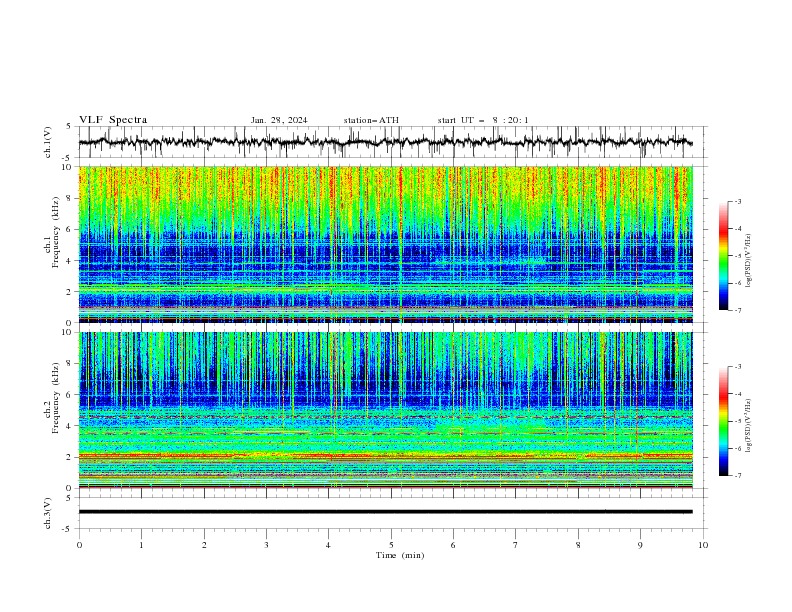Image resolution: width=792 pixels, height=612 pixels.
Task: Click the 'ch.1(V)' waveform axis label
Action: (48, 142)
